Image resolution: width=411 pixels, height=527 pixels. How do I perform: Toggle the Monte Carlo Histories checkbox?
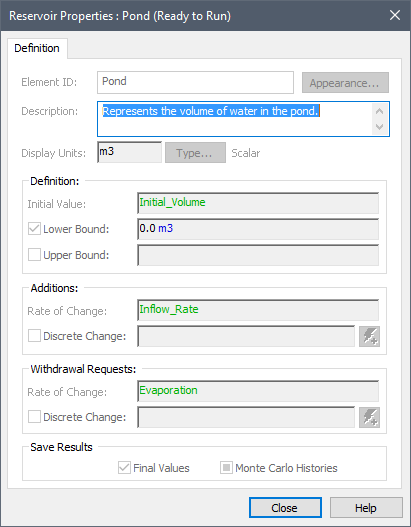[x=226, y=468]
